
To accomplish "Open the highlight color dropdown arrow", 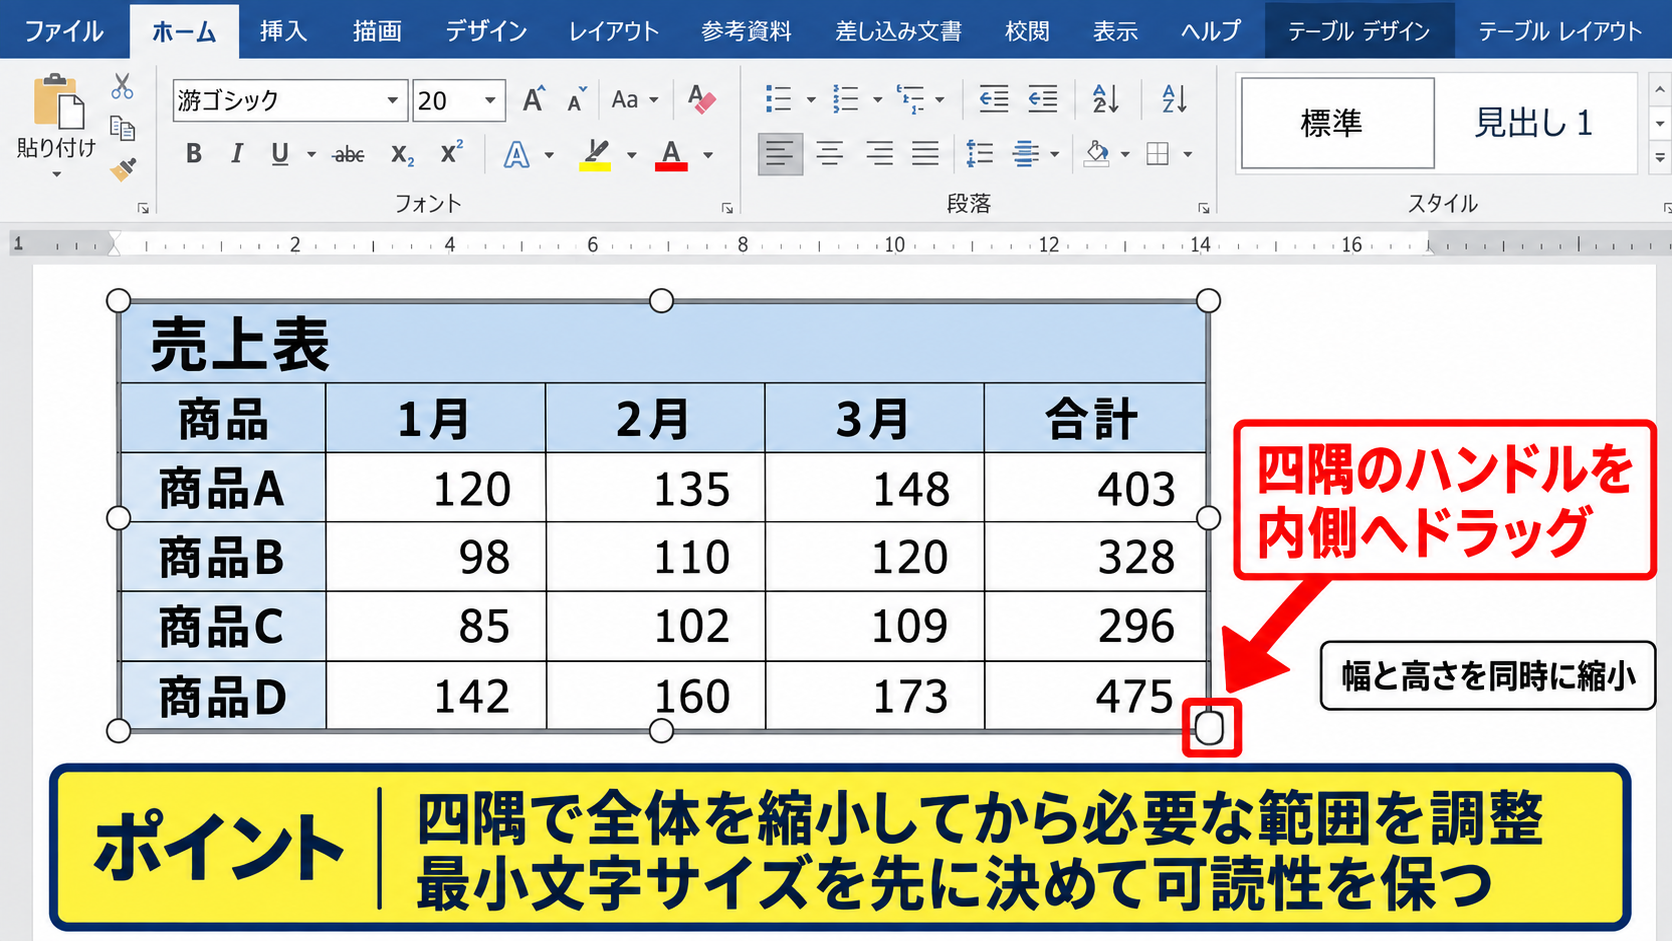I will pyautogui.click(x=631, y=155).
